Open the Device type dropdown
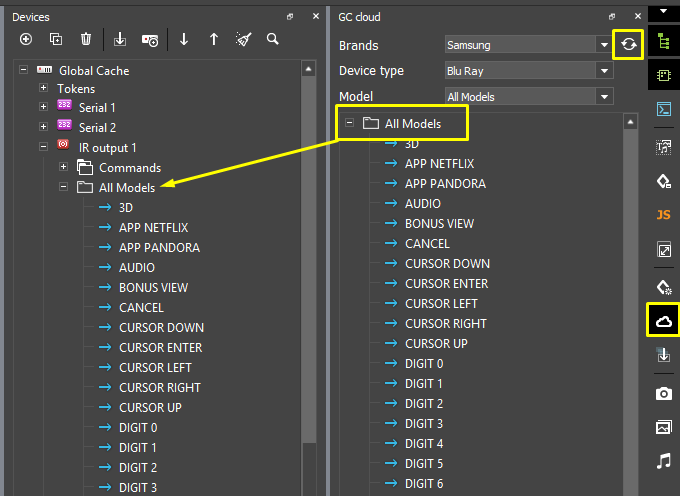Image resolution: width=680 pixels, height=496 pixels. tap(527, 71)
